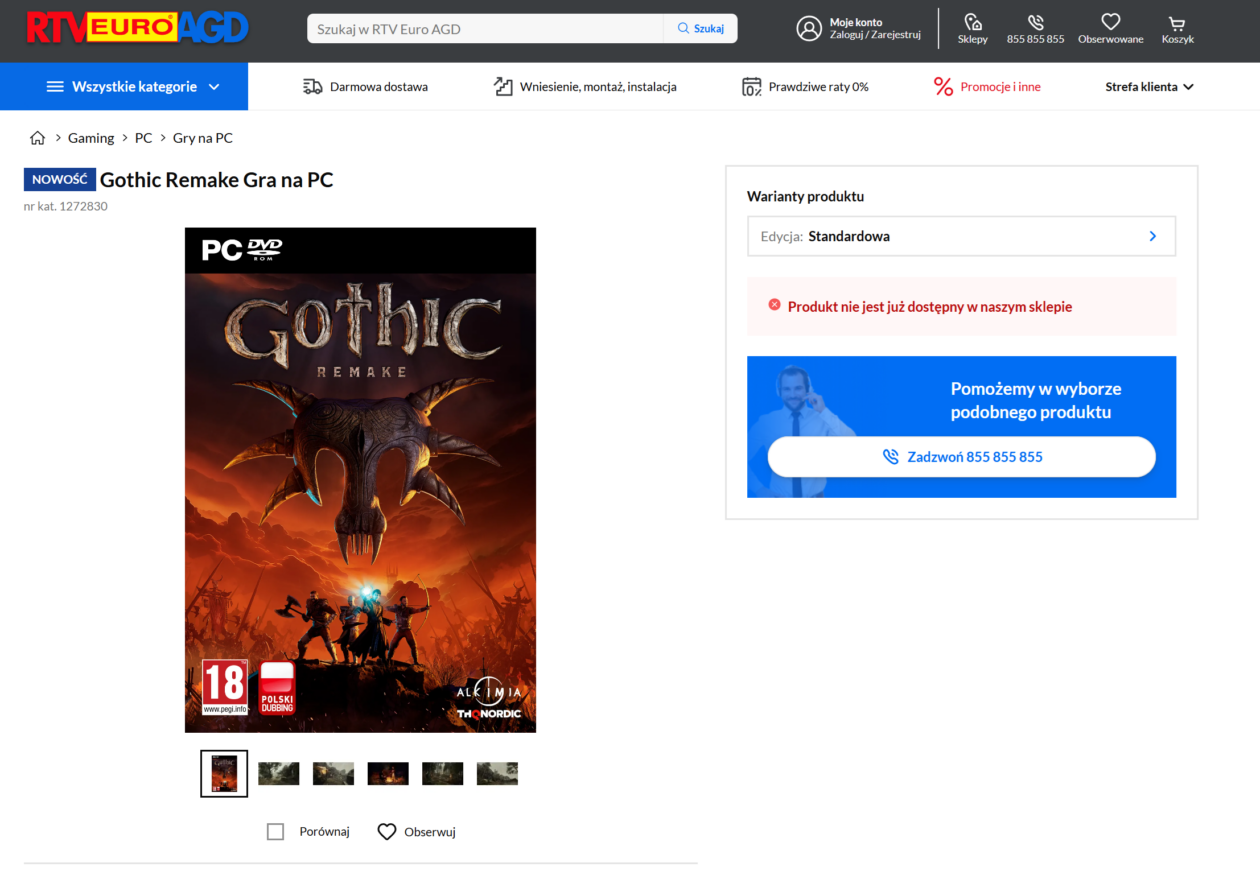Screen dimensions: 1260x871
Task: Open Promocje i inne menu item
Action: tap(987, 87)
